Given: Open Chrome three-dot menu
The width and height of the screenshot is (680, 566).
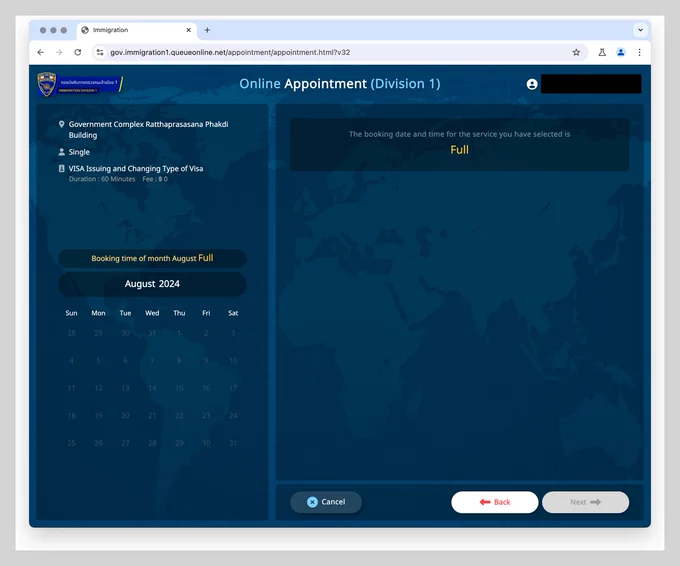Looking at the screenshot, I should point(639,52).
